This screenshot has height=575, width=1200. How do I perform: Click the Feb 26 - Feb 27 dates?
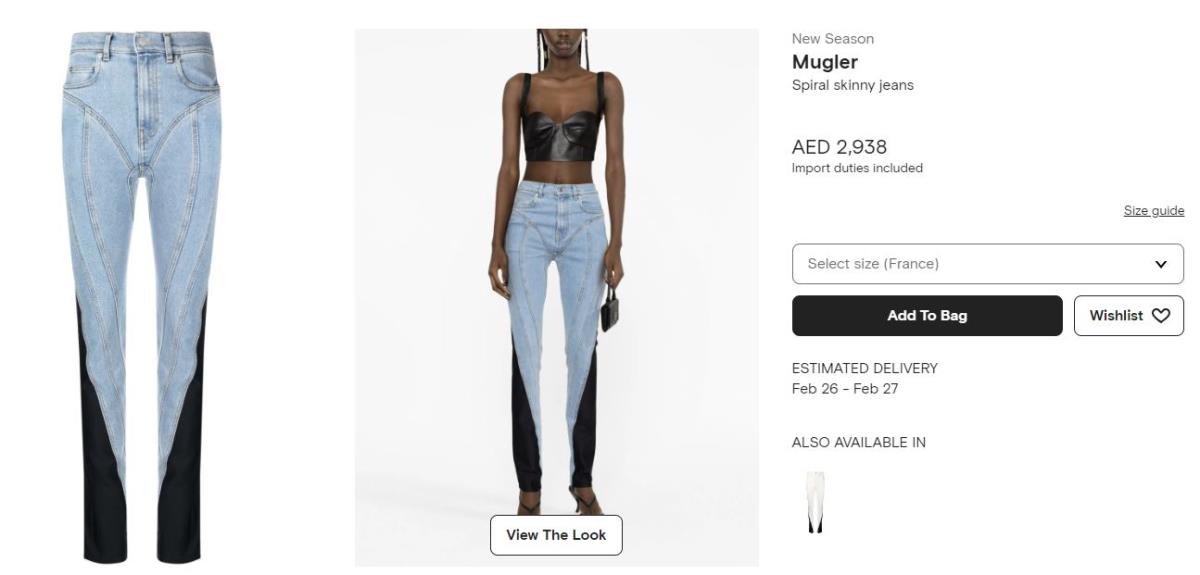(845, 389)
